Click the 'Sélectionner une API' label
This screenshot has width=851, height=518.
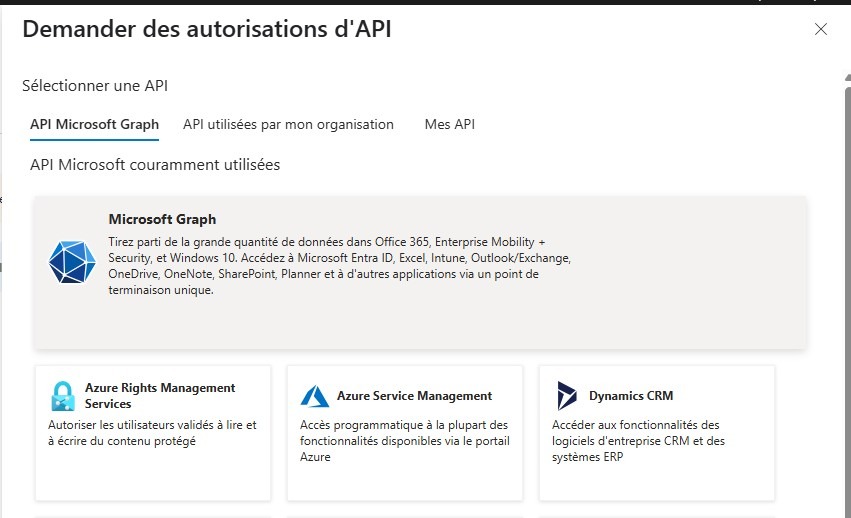(x=95, y=86)
